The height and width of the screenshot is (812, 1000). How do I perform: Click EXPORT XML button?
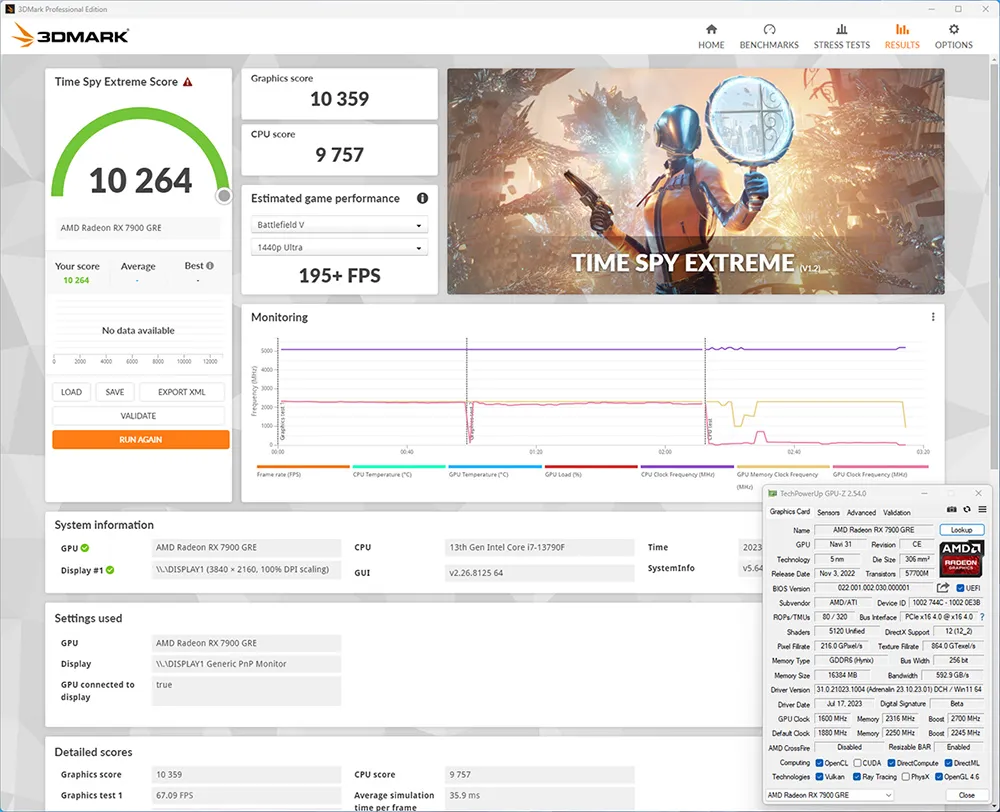point(182,392)
